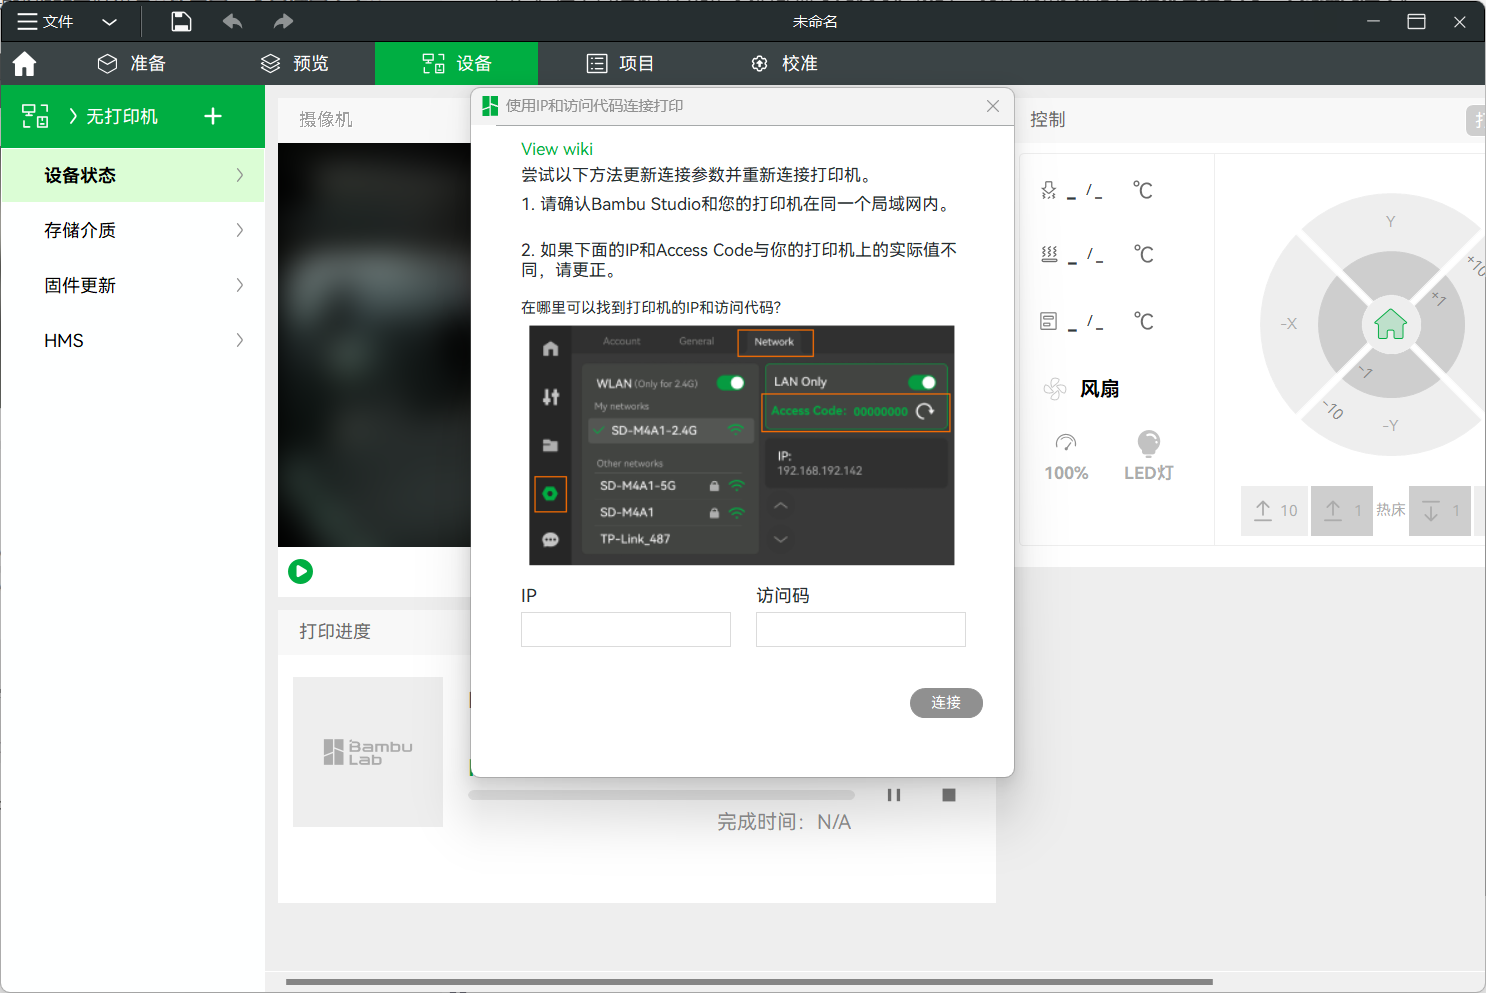Expand the chevron beside HMS
Screen dimensions: 1486x993
coord(240,340)
